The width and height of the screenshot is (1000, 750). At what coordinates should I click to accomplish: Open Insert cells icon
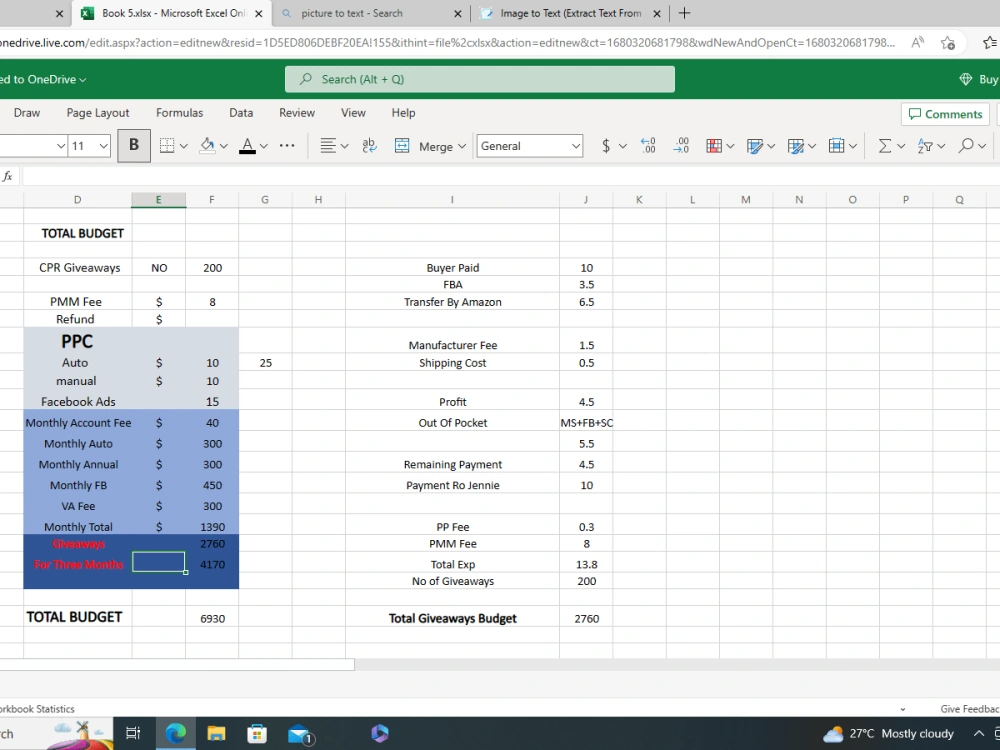point(836,146)
